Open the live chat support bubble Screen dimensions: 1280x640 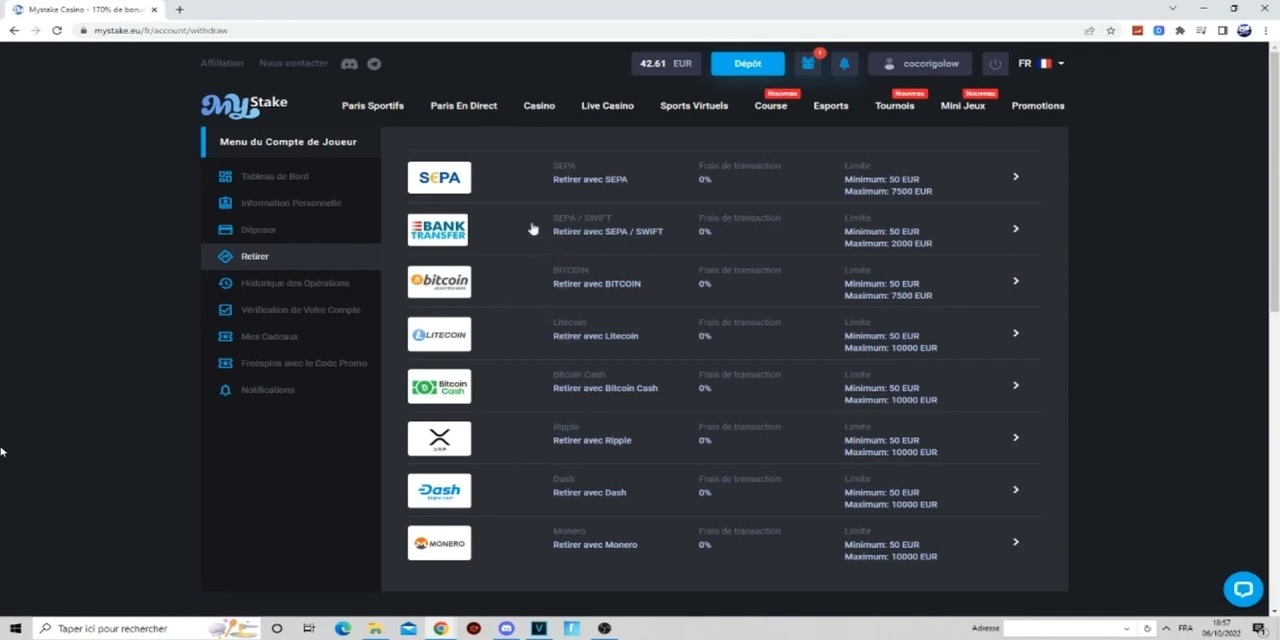click(x=1243, y=589)
